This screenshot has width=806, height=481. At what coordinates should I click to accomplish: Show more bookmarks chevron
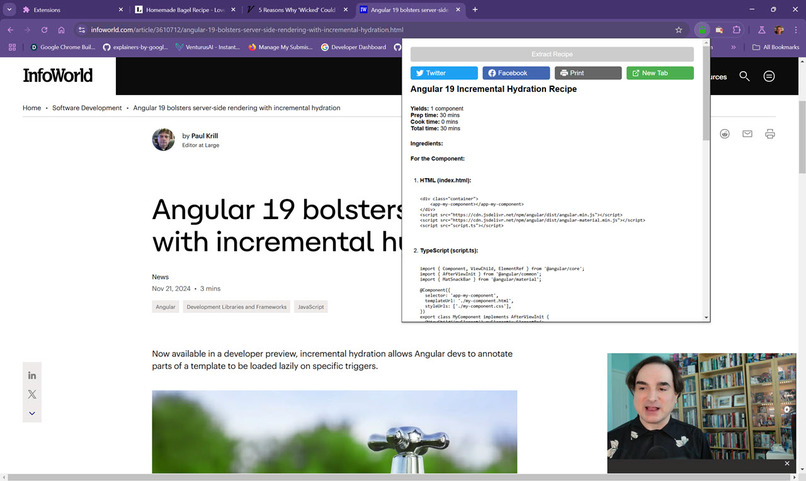733,47
